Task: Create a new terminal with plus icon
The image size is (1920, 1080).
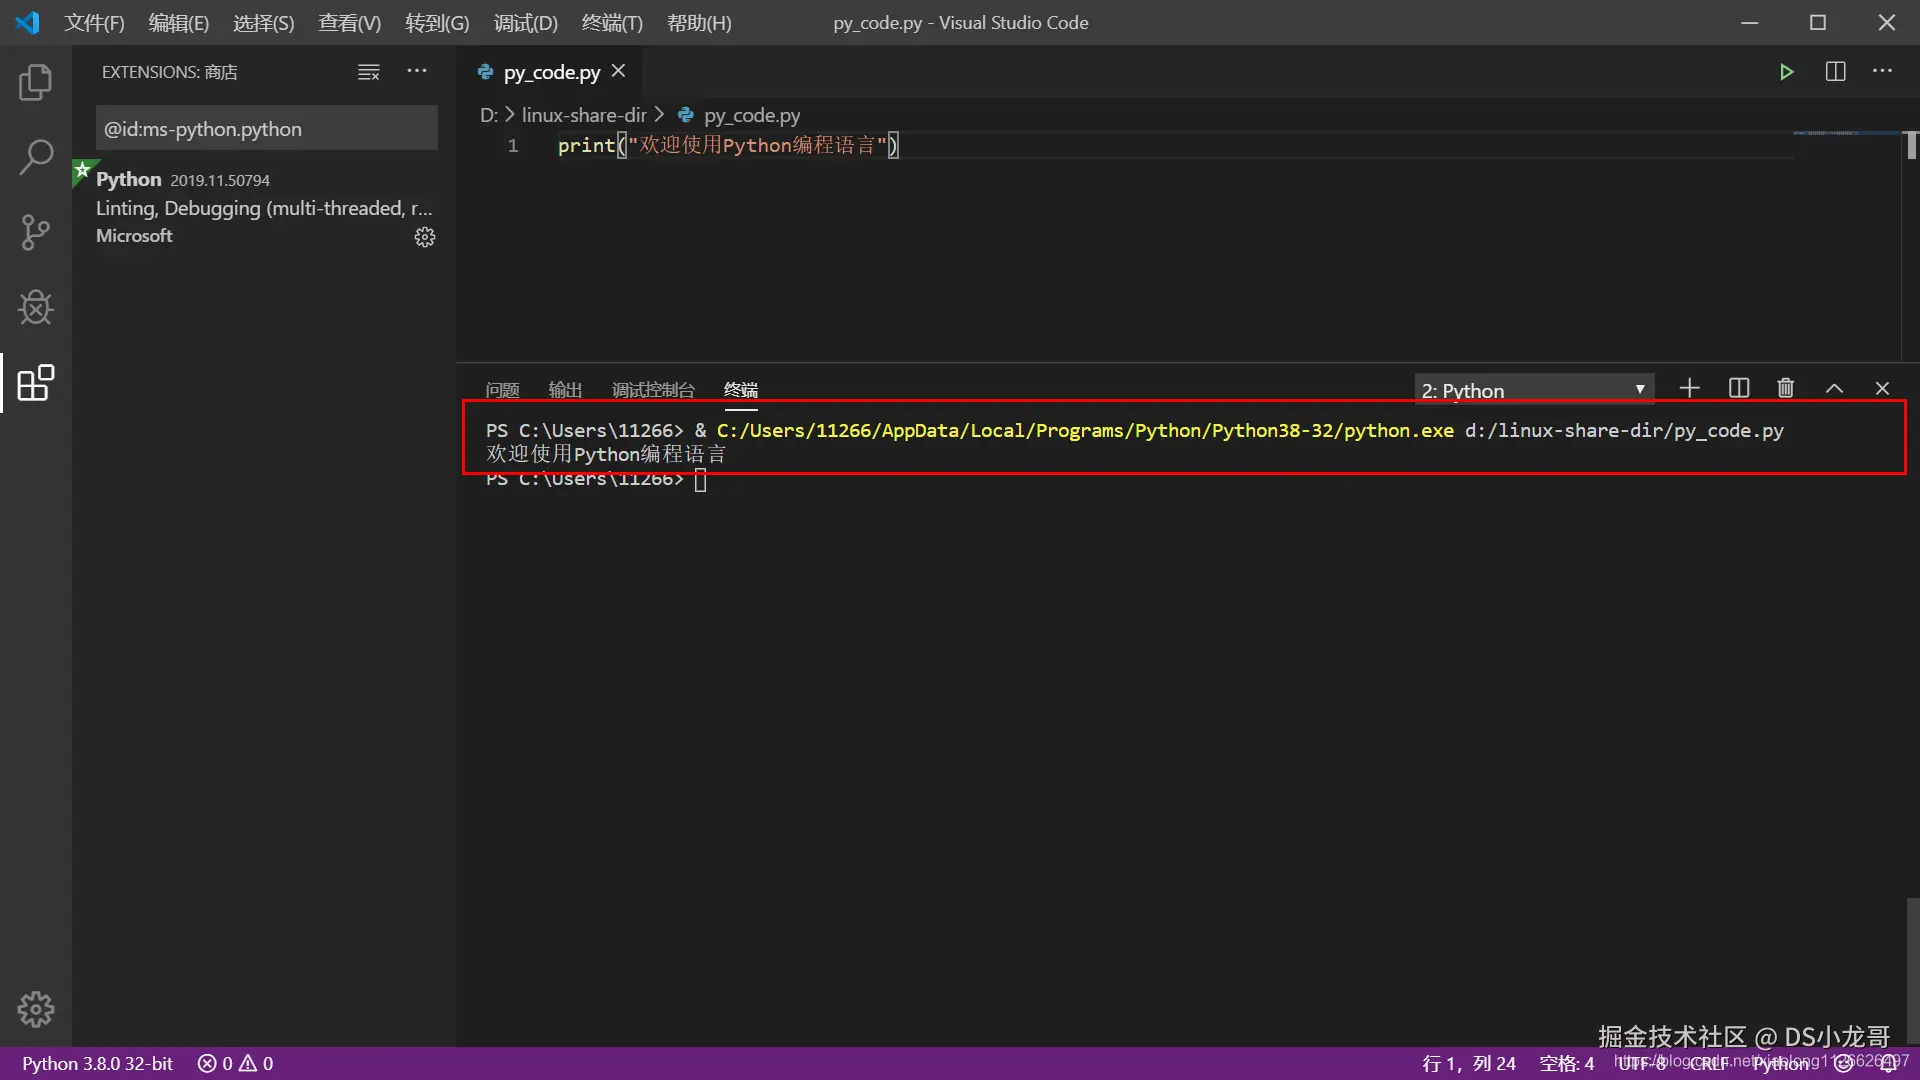Action: click(x=1689, y=388)
